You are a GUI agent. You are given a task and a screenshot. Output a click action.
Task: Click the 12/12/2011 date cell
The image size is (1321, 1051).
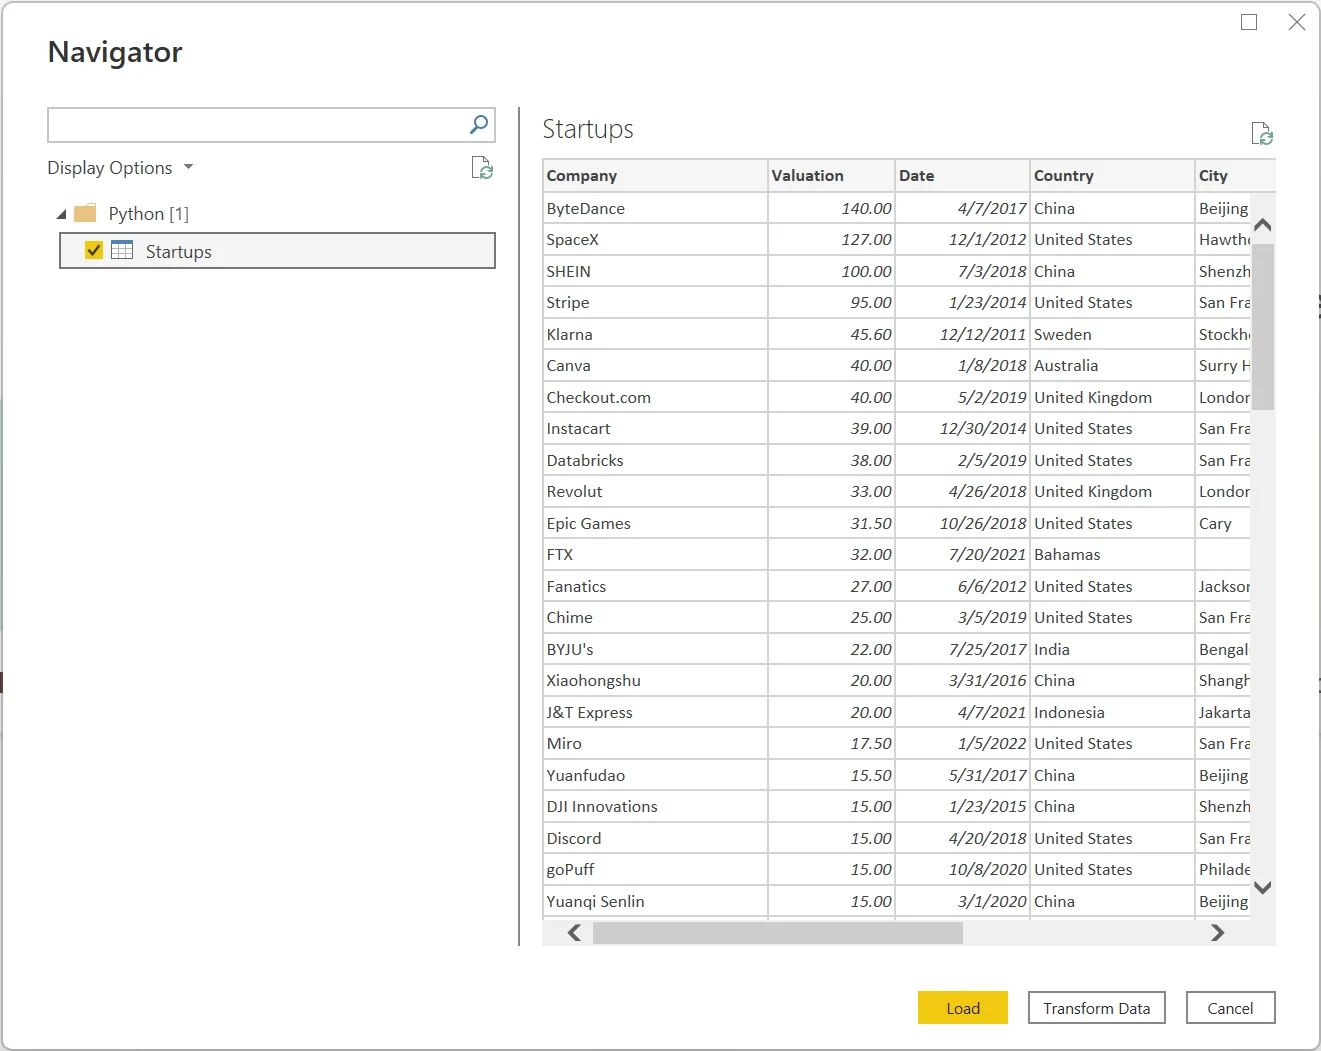coord(962,334)
